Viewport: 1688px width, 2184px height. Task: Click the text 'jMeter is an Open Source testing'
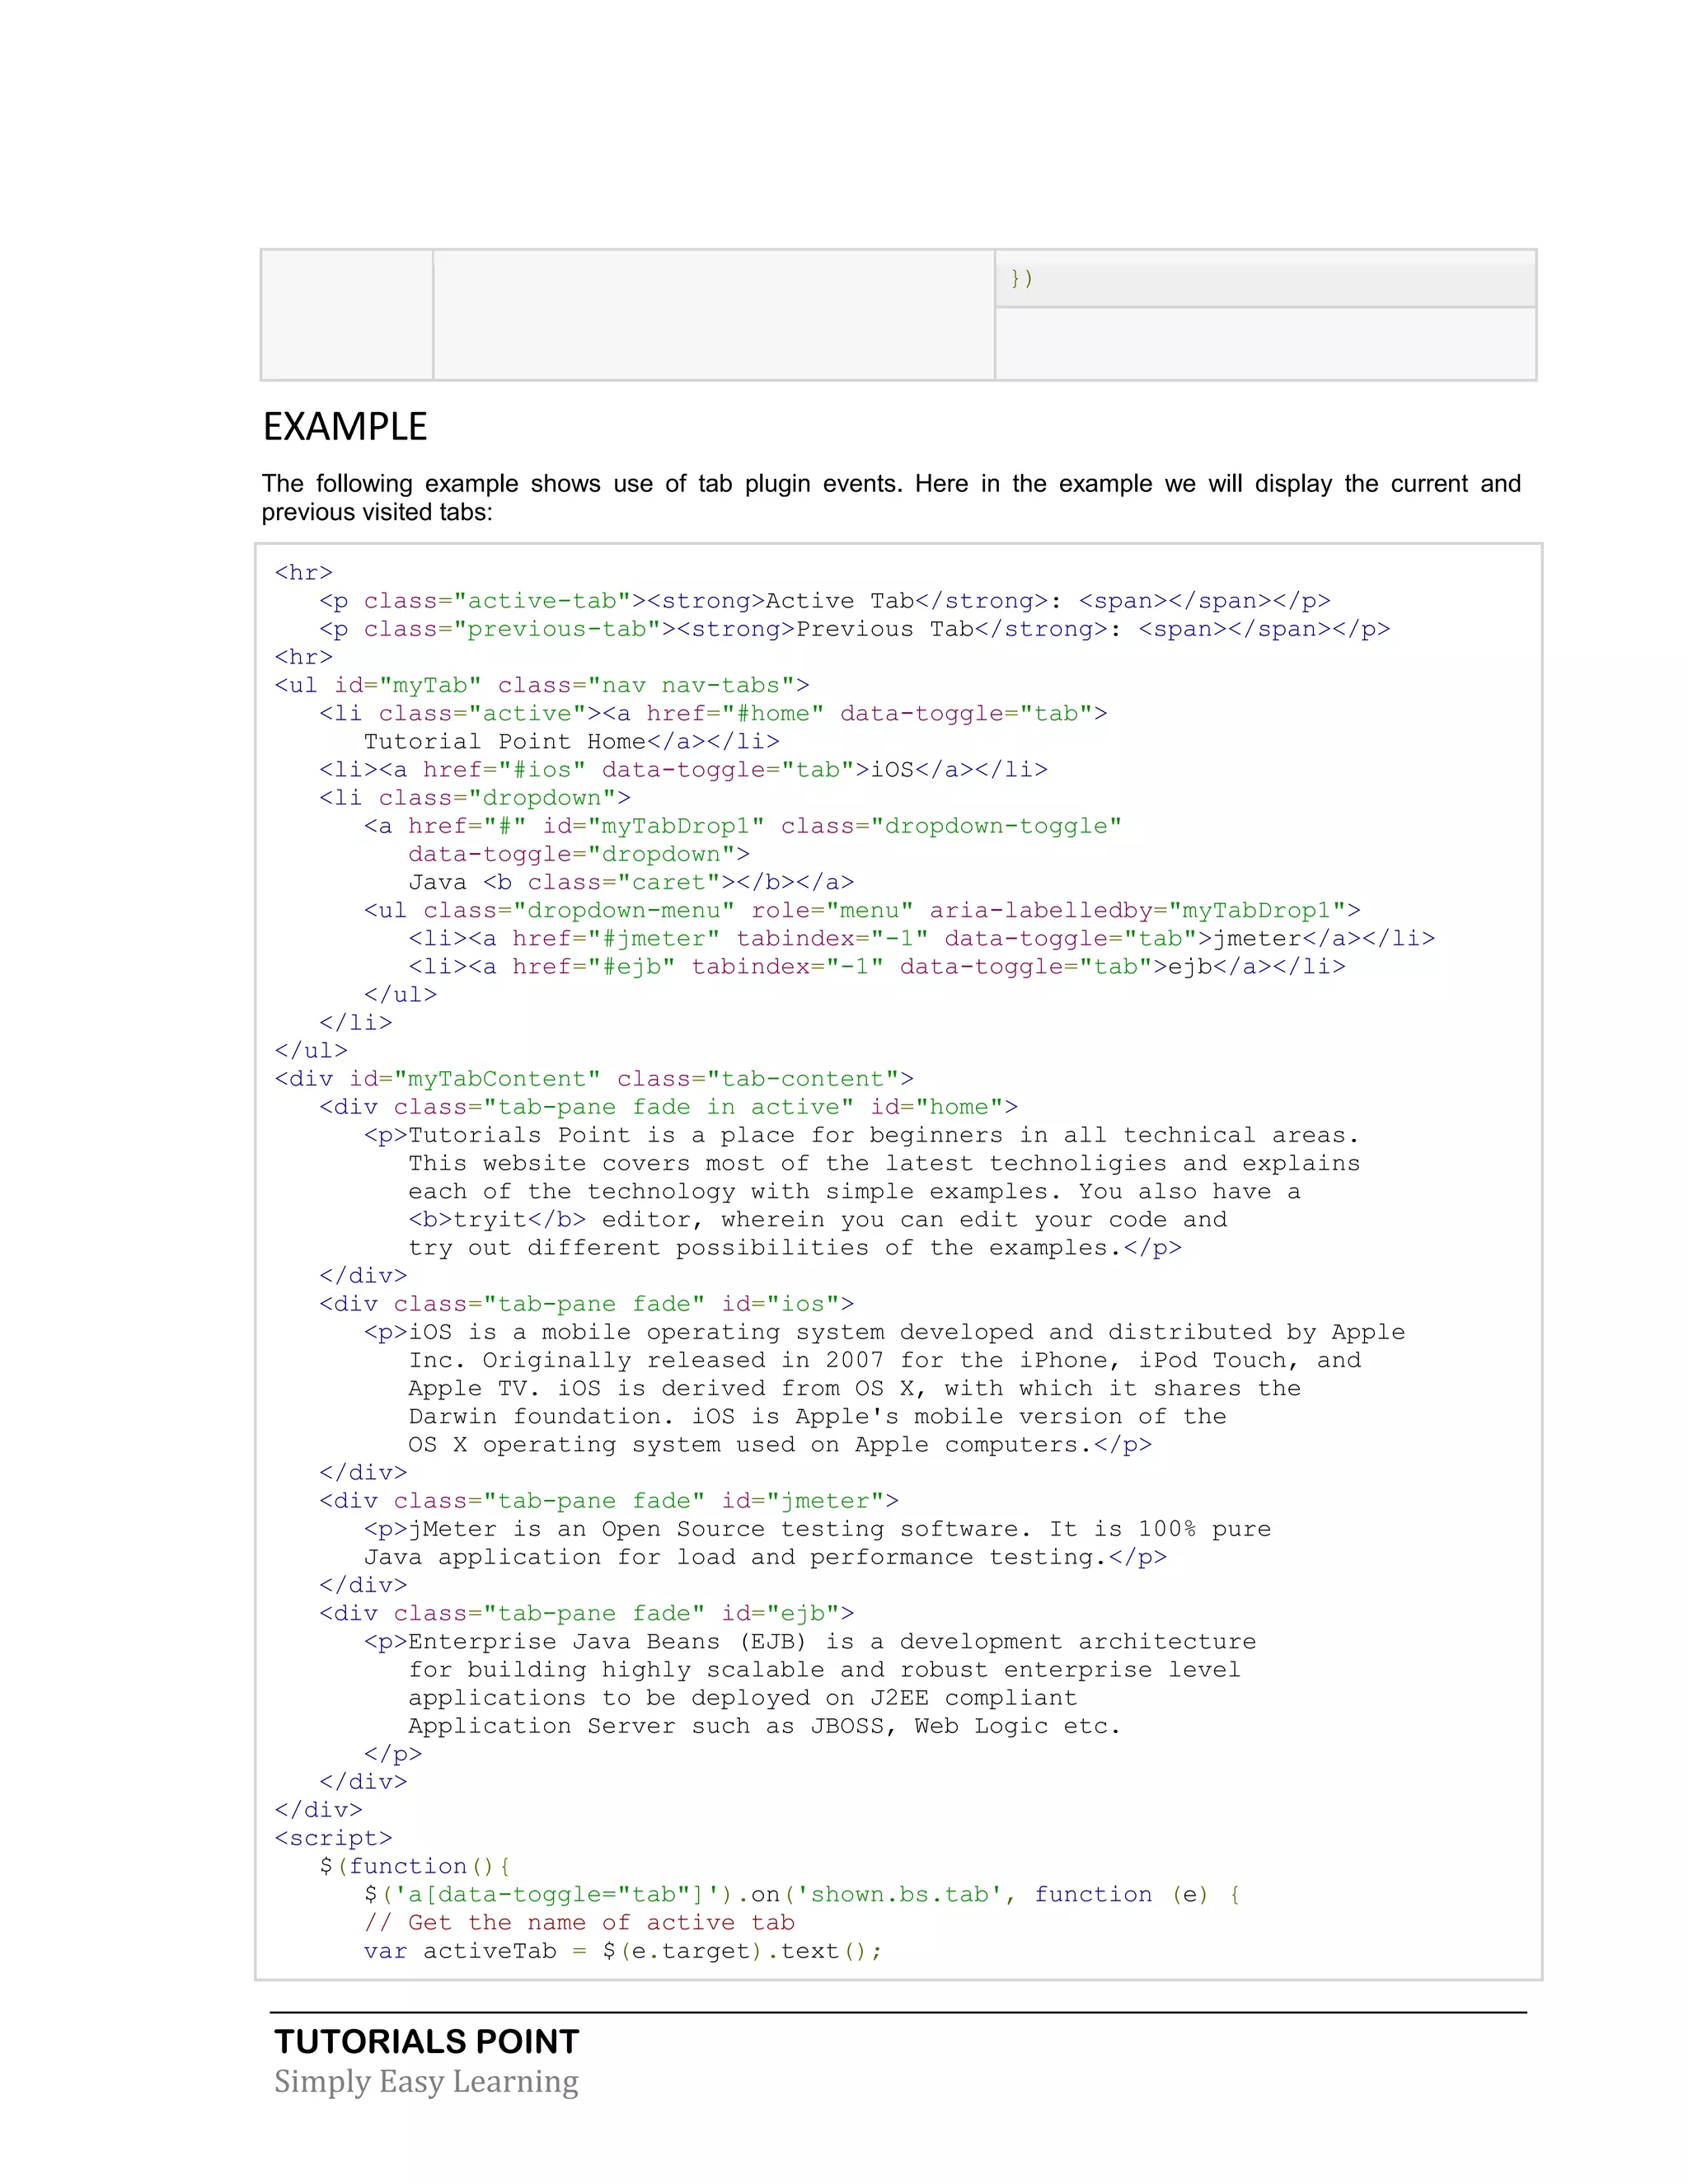pos(647,1529)
